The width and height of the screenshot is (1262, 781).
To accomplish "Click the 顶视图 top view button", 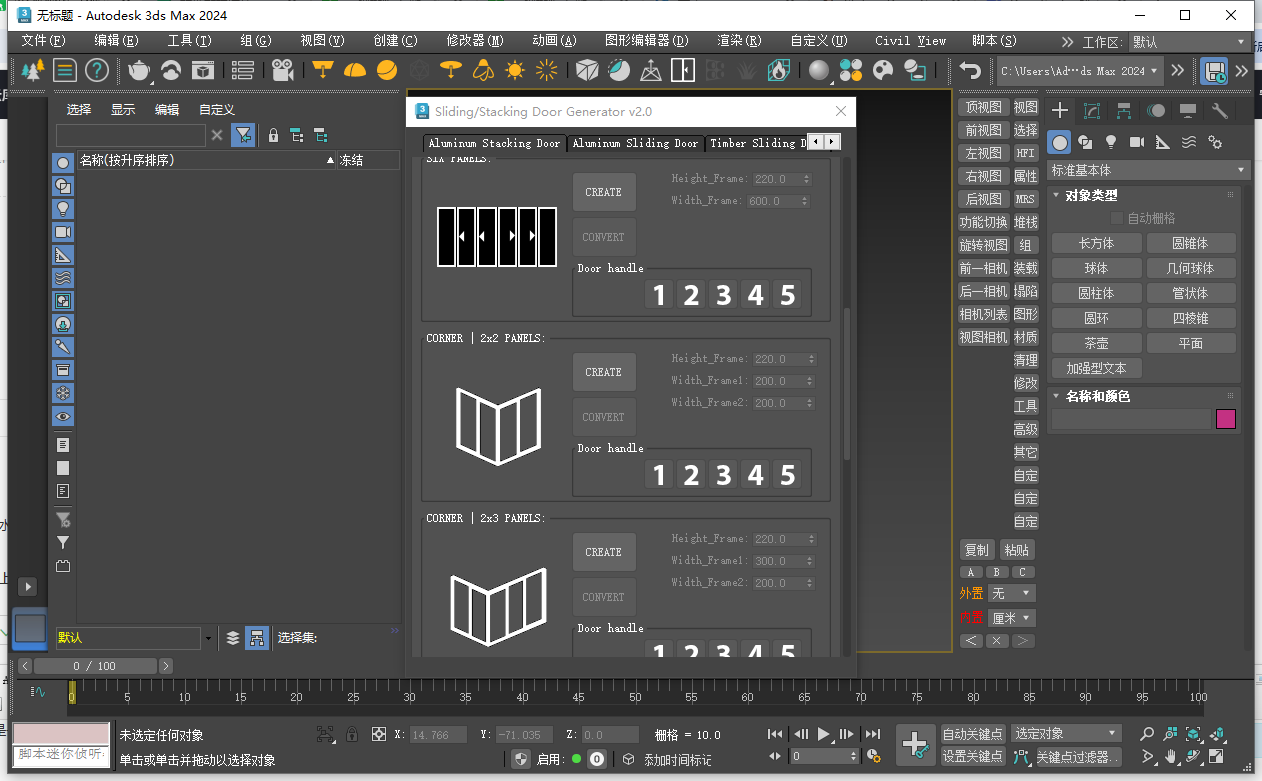I will pos(983,107).
